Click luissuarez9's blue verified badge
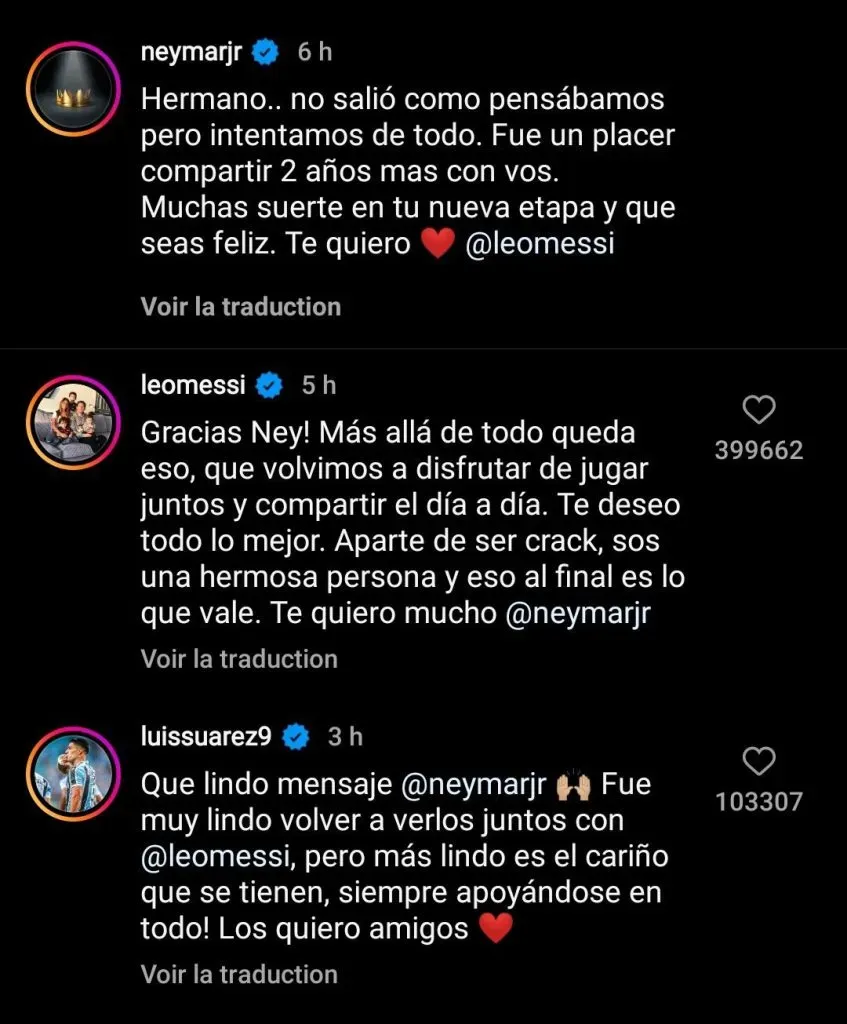The width and height of the screenshot is (847, 1024). [x=295, y=737]
